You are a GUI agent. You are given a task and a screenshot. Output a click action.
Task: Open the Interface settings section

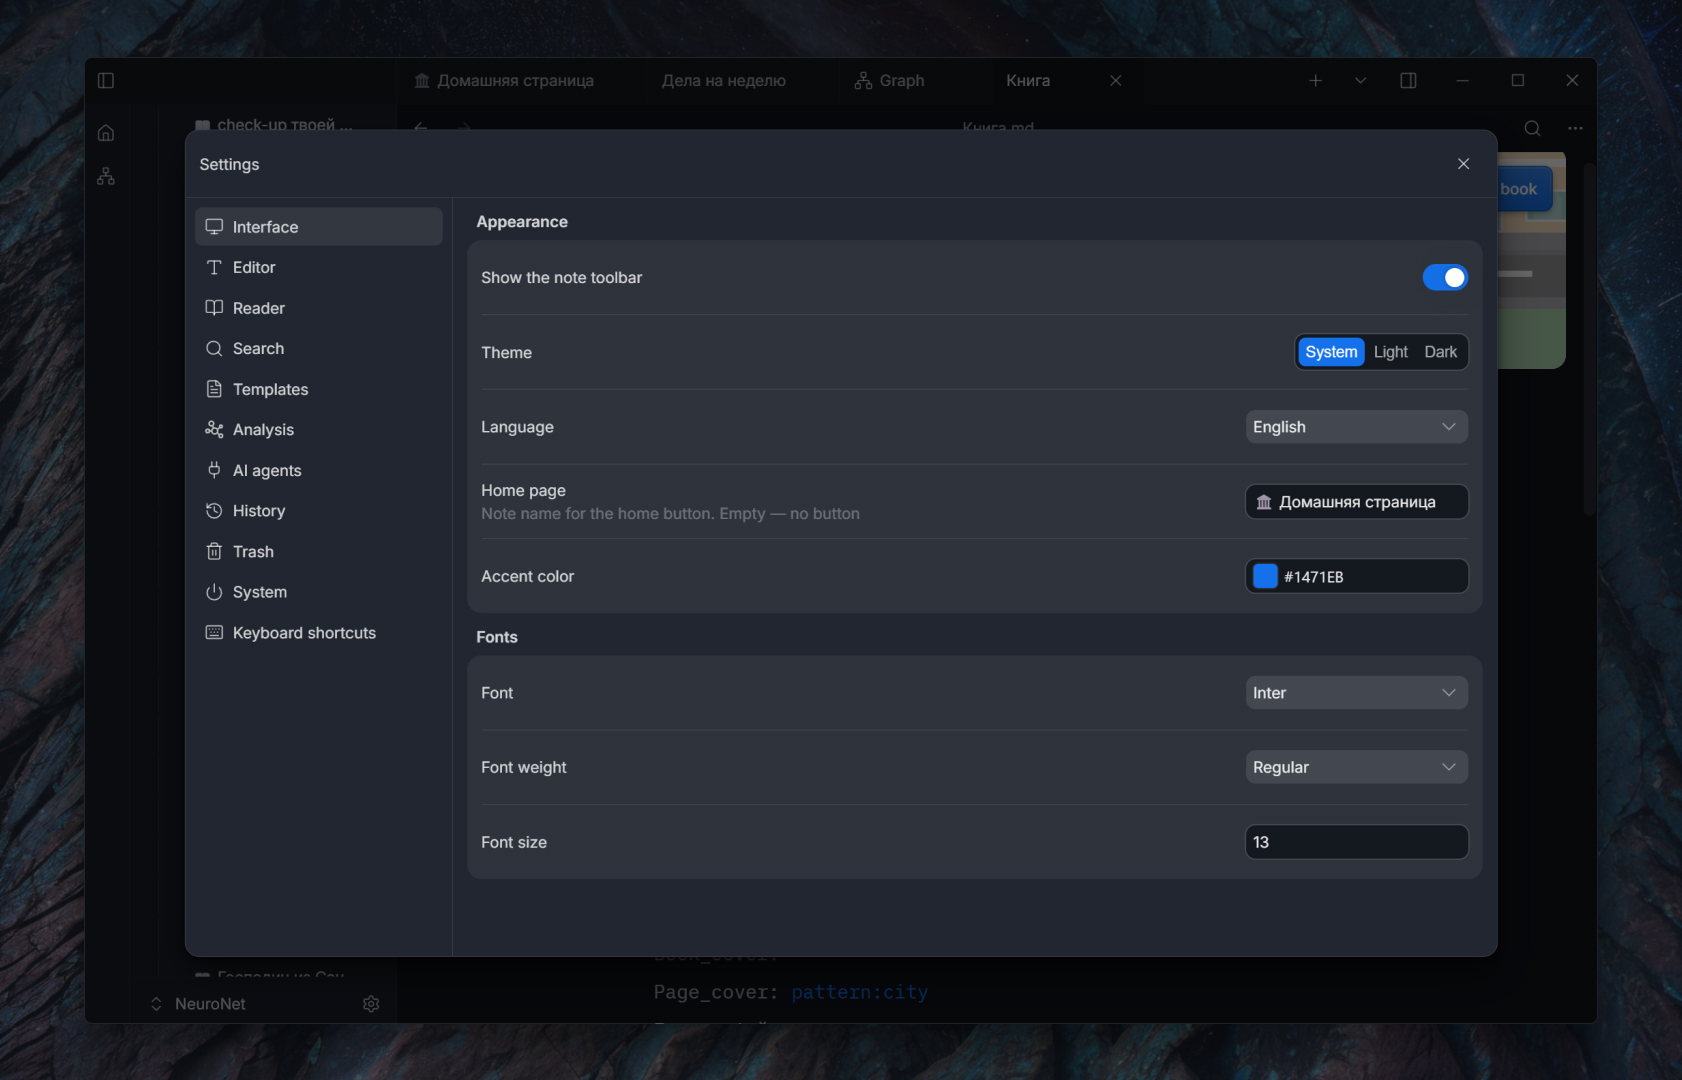[x=319, y=227]
